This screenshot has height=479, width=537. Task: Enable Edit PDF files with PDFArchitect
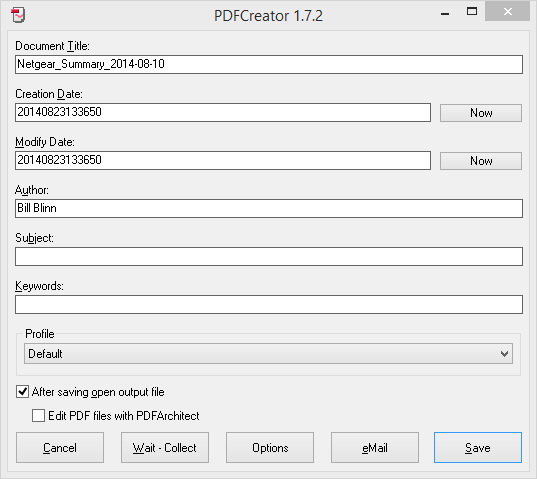pos(38,415)
